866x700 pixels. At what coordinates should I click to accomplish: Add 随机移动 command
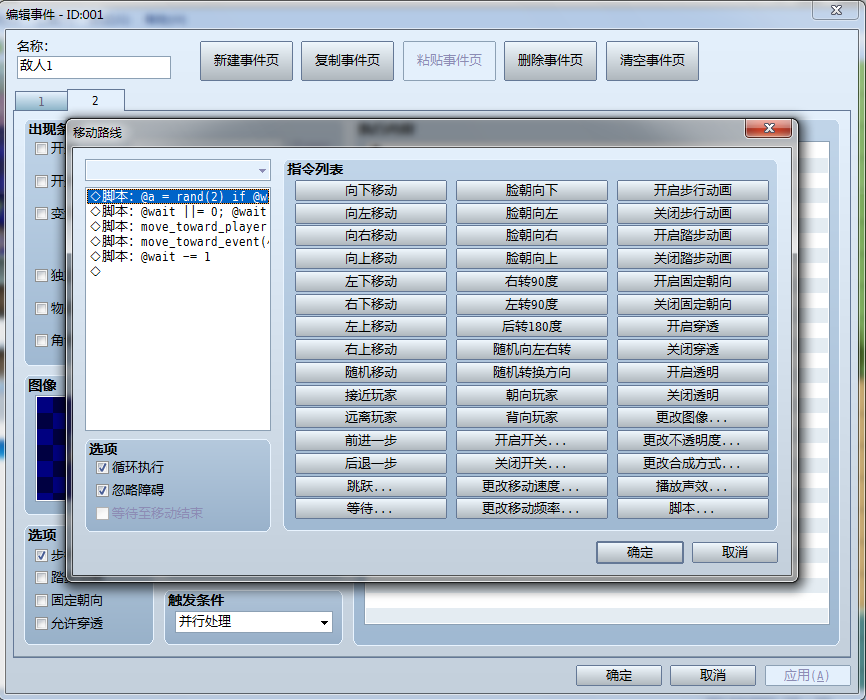[371, 372]
